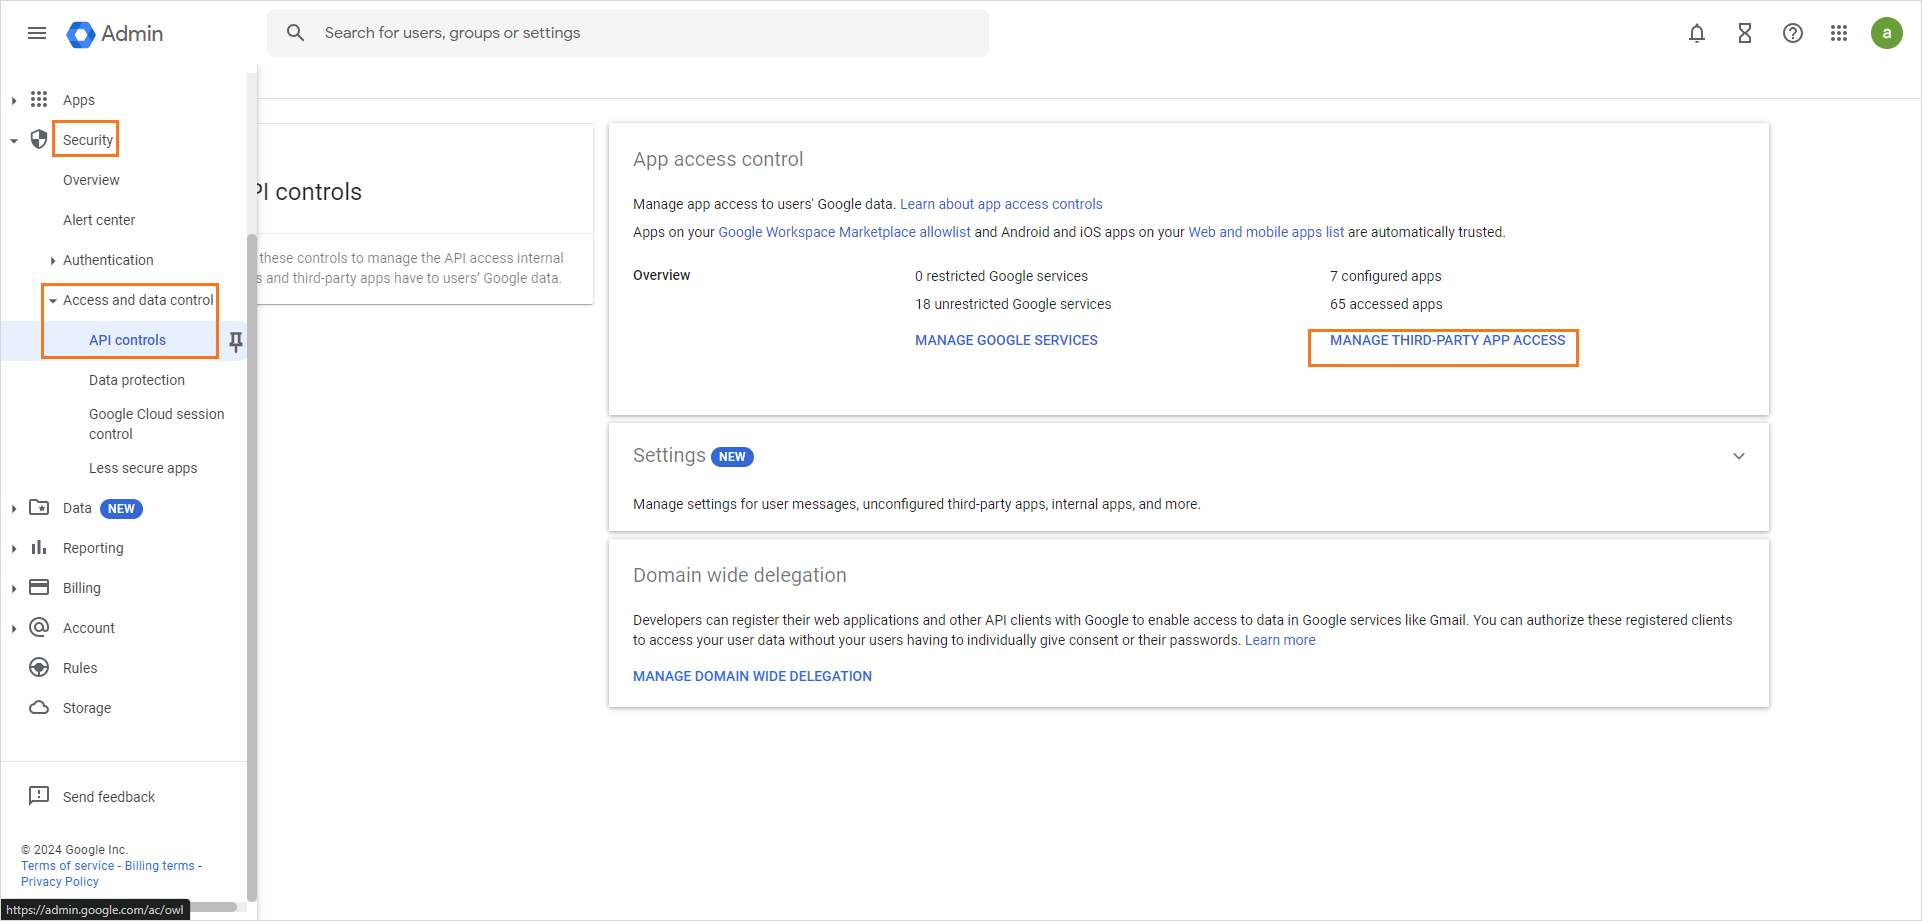Collapse Access and data control arrow

click(53, 300)
